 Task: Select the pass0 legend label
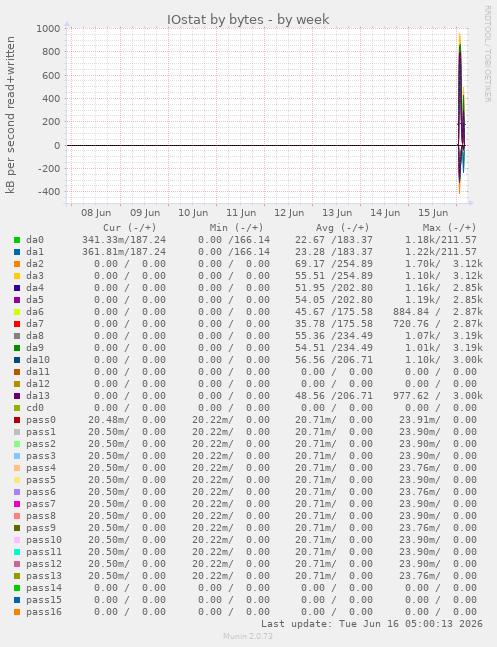(40, 420)
